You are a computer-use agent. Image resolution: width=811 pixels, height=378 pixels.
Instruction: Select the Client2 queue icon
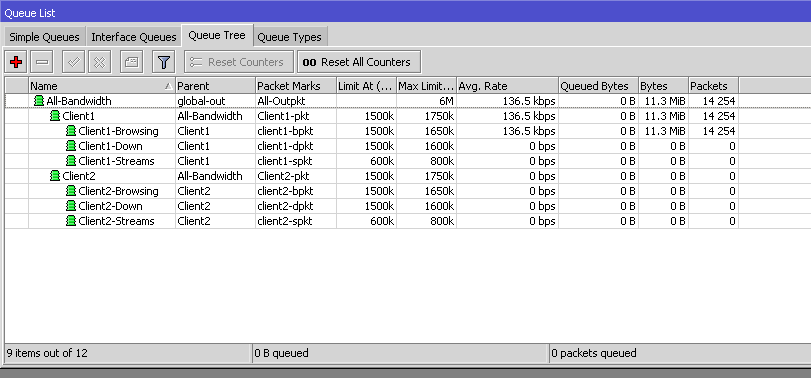pyautogui.click(x=55, y=176)
